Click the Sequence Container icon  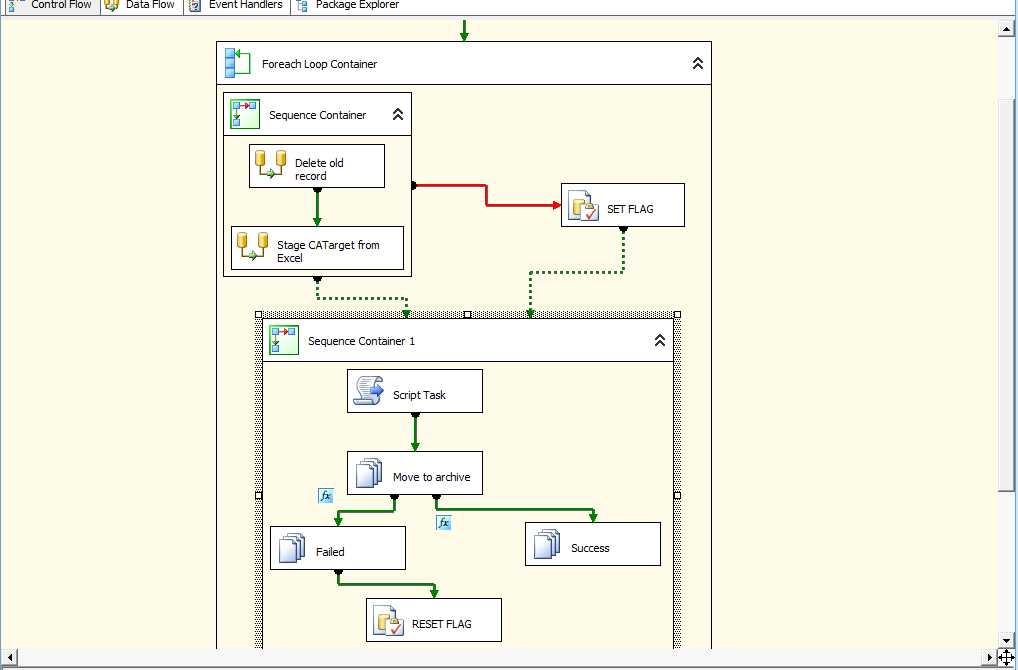coord(245,114)
